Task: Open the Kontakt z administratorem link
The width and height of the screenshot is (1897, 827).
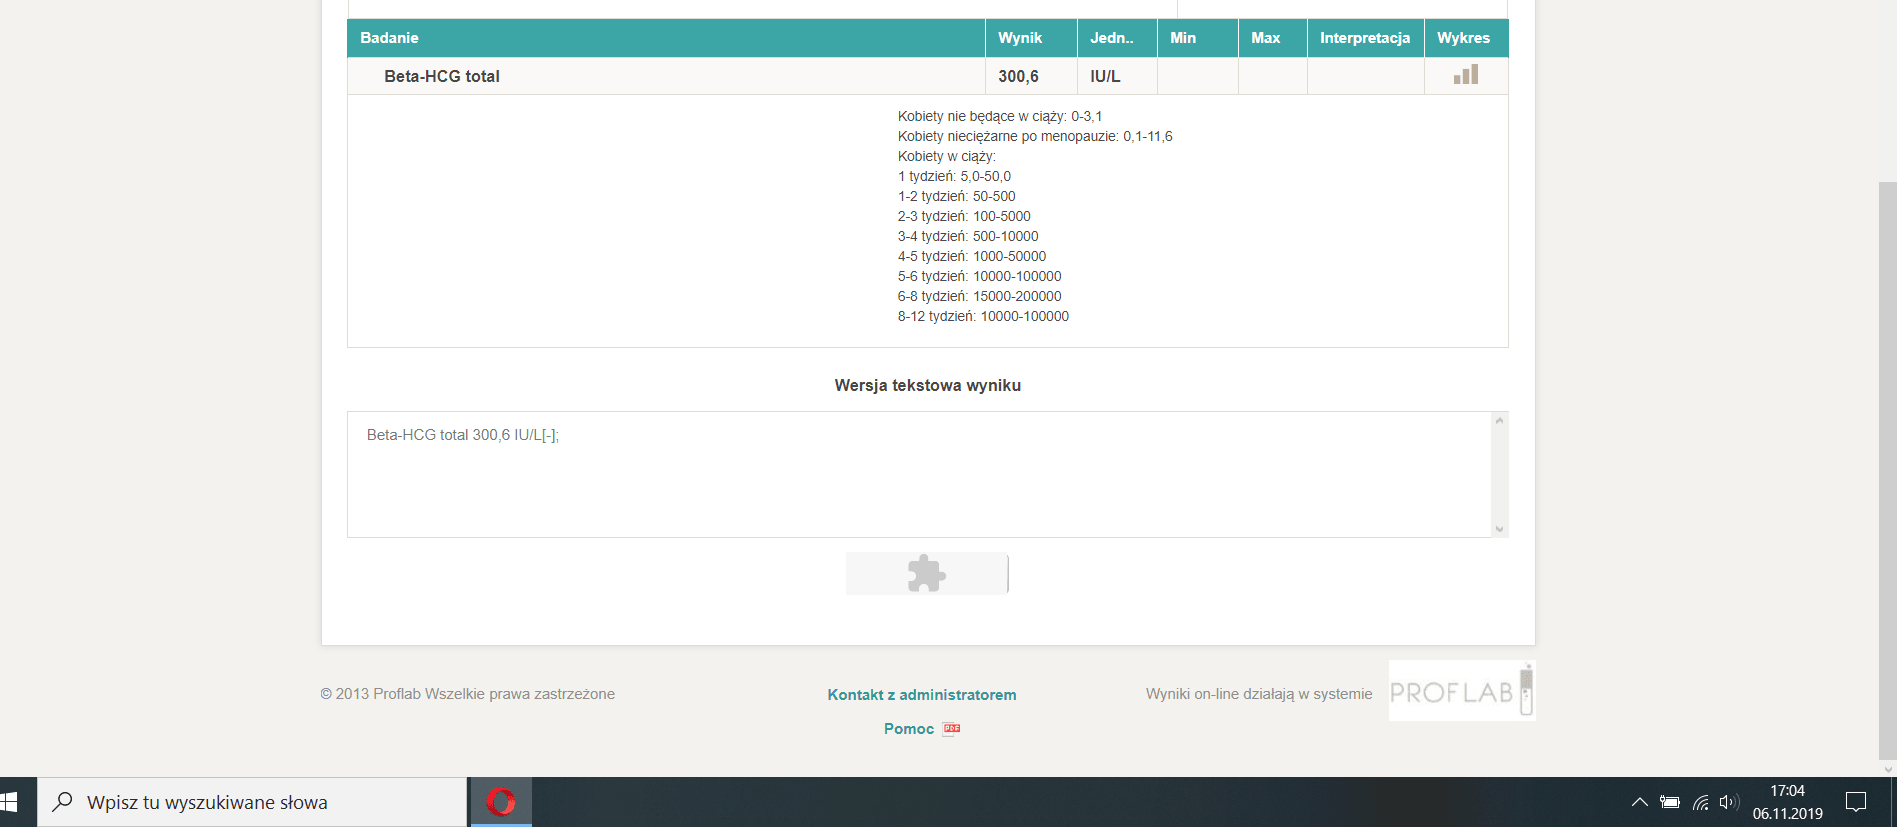Action: (x=921, y=695)
